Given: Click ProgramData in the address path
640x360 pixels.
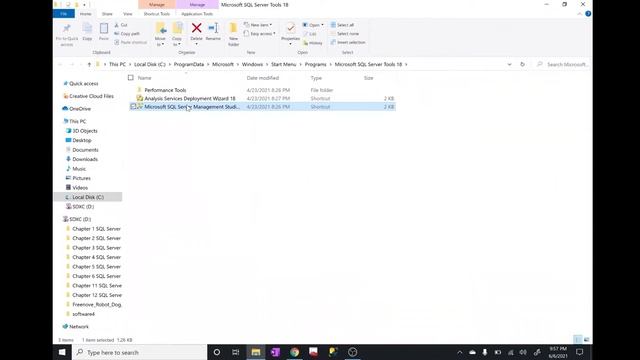Looking at the screenshot, I should tap(189, 64).
